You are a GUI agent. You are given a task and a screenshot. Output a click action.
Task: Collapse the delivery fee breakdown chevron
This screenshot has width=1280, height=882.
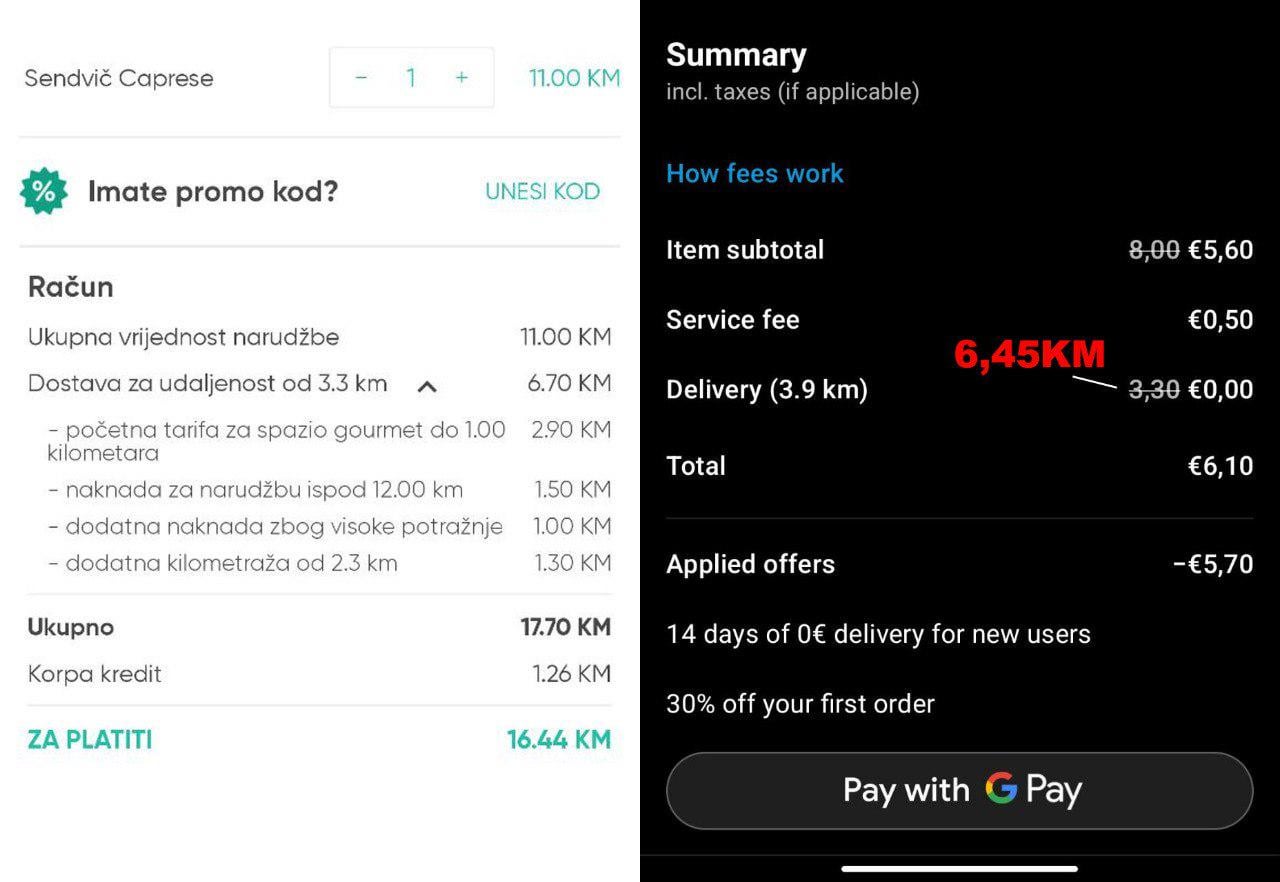click(x=427, y=386)
